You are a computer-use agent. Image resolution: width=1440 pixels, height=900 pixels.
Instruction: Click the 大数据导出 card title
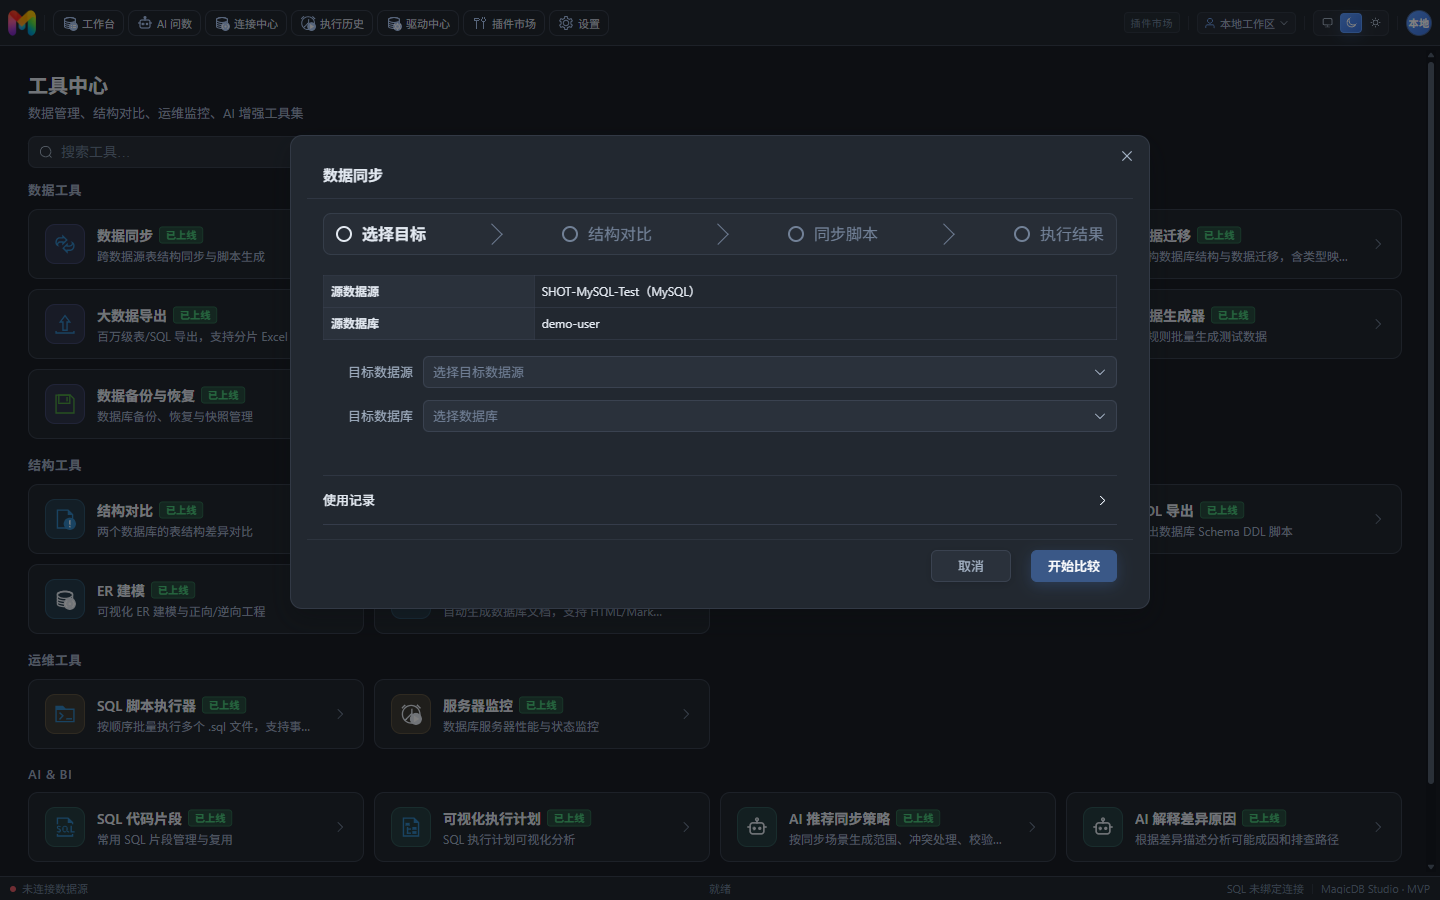pyautogui.click(x=132, y=315)
